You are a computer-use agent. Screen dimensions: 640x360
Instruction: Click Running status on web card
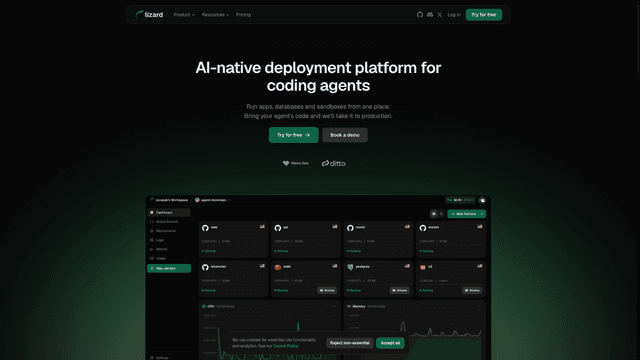pos(209,251)
